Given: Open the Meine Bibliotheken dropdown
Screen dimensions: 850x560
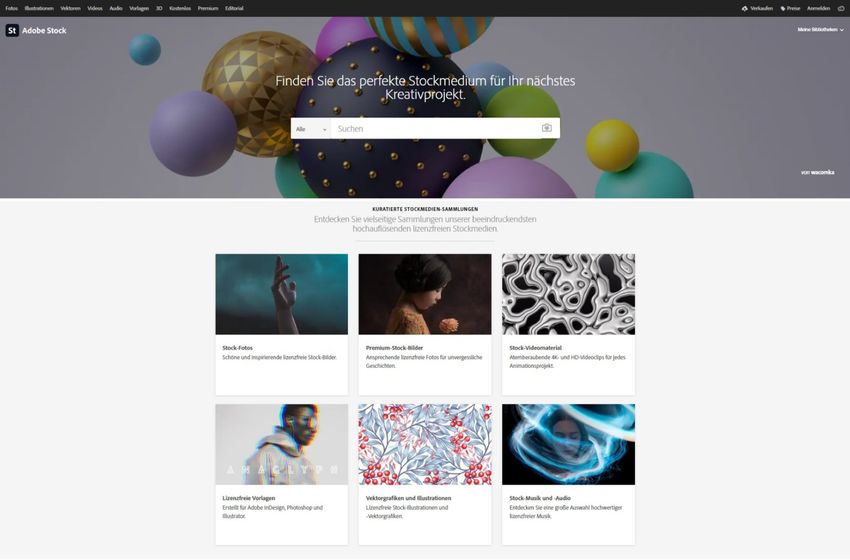Looking at the screenshot, I should (x=820, y=30).
